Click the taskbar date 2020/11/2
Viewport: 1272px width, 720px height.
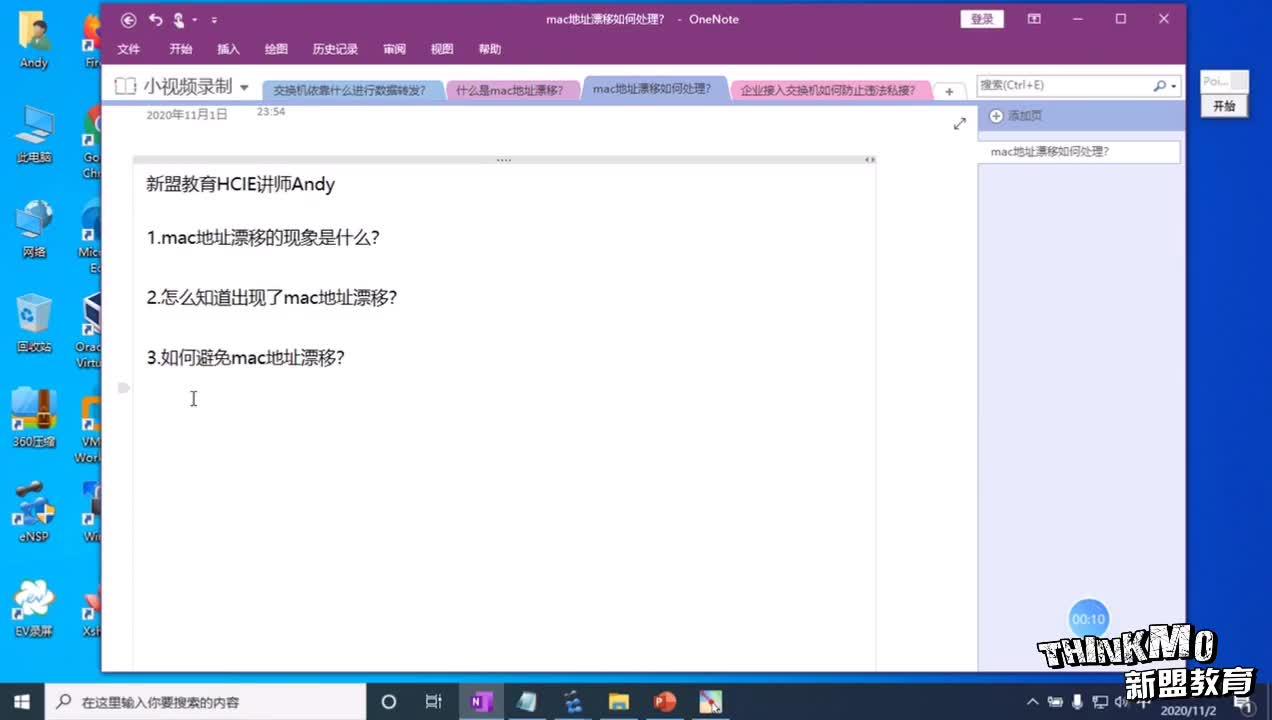(x=1188, y=711)
